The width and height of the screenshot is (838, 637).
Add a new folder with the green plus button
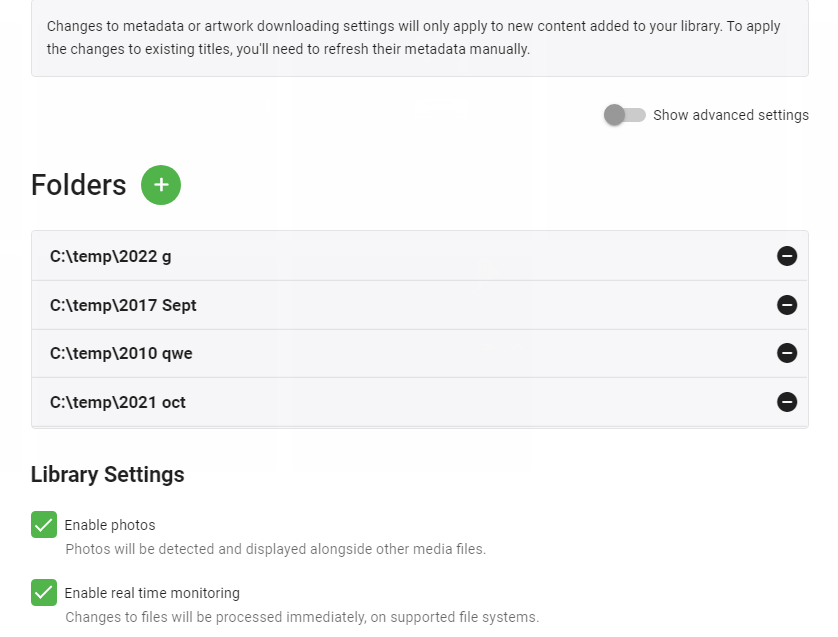[x=161, y=185]
